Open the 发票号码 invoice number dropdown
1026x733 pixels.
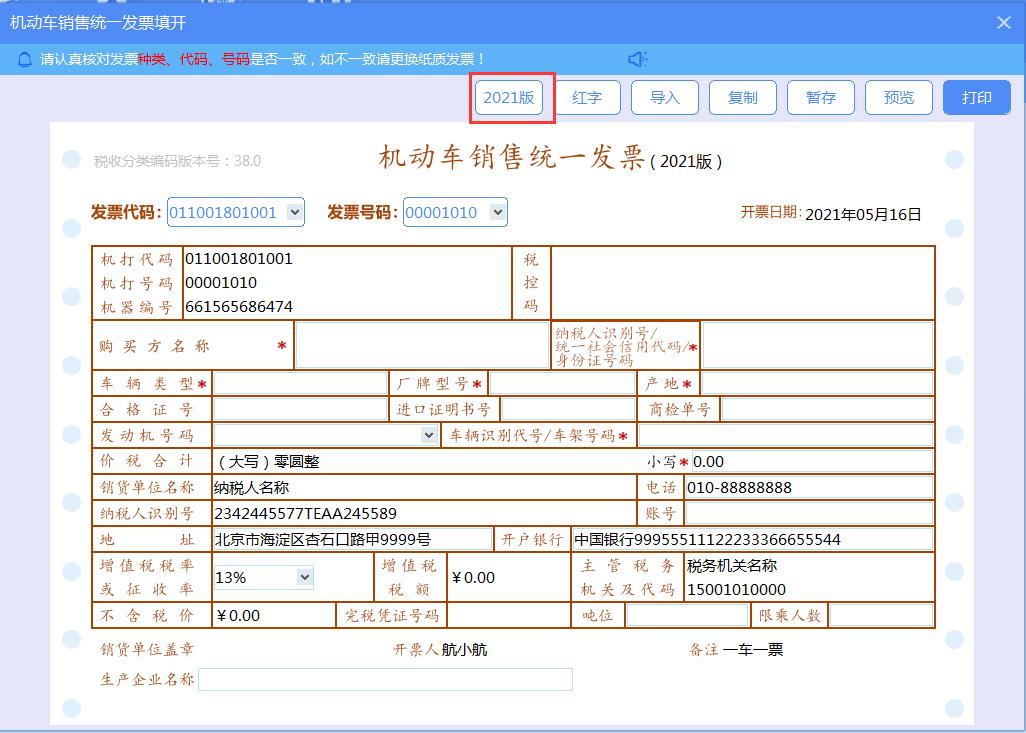(496, 212)
